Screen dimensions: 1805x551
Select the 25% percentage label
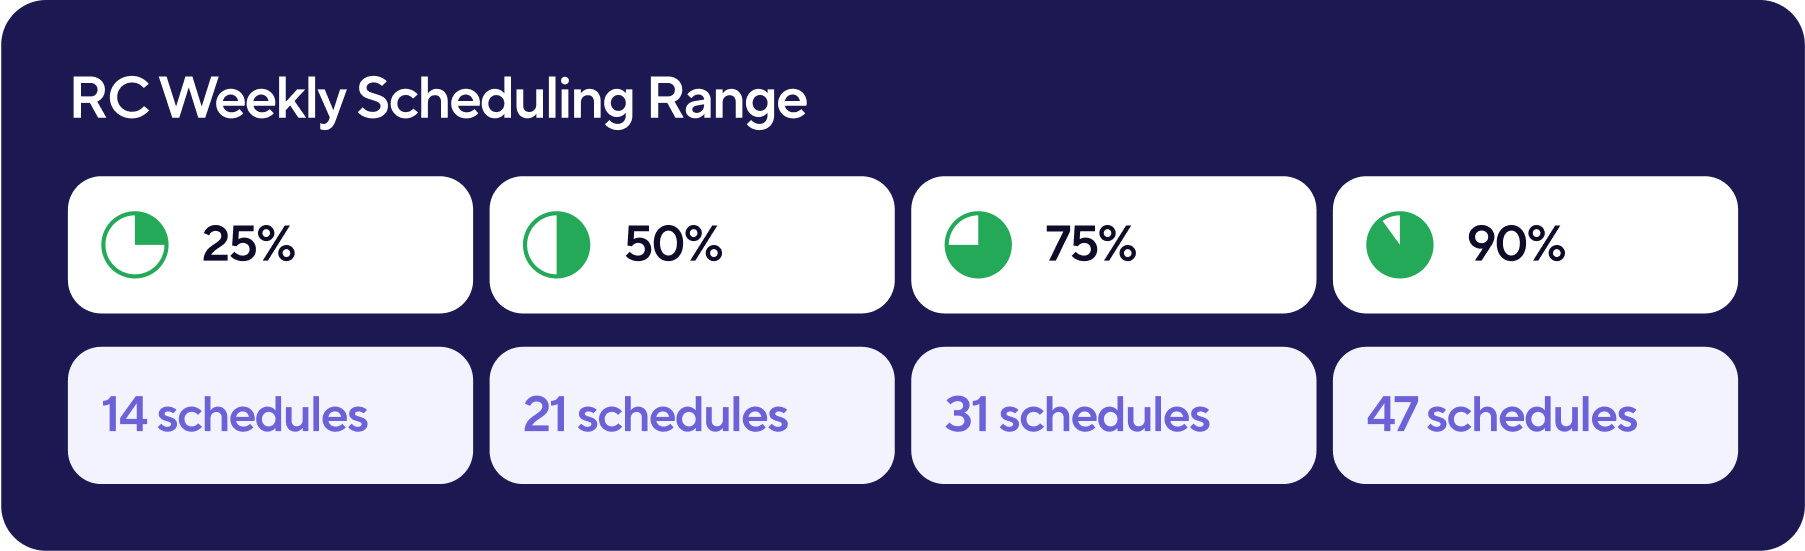coord(249,244)
